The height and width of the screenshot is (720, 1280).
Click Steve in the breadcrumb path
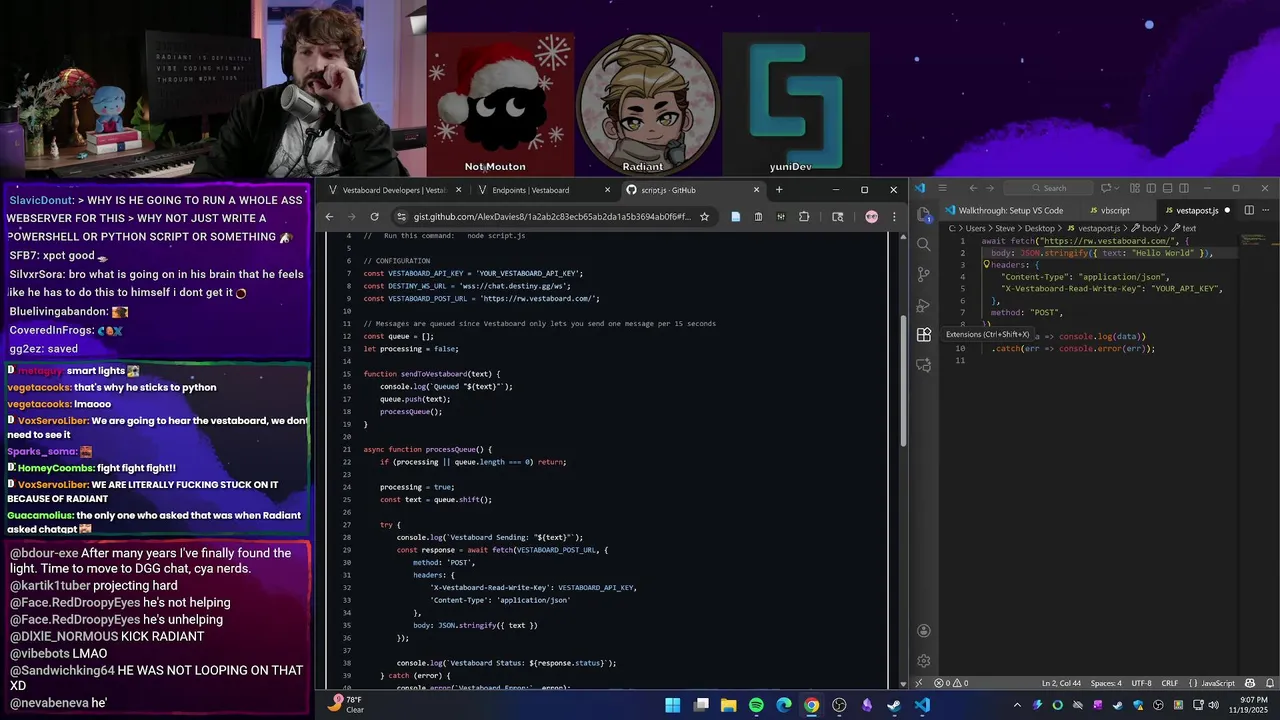tap(1007, 228)
